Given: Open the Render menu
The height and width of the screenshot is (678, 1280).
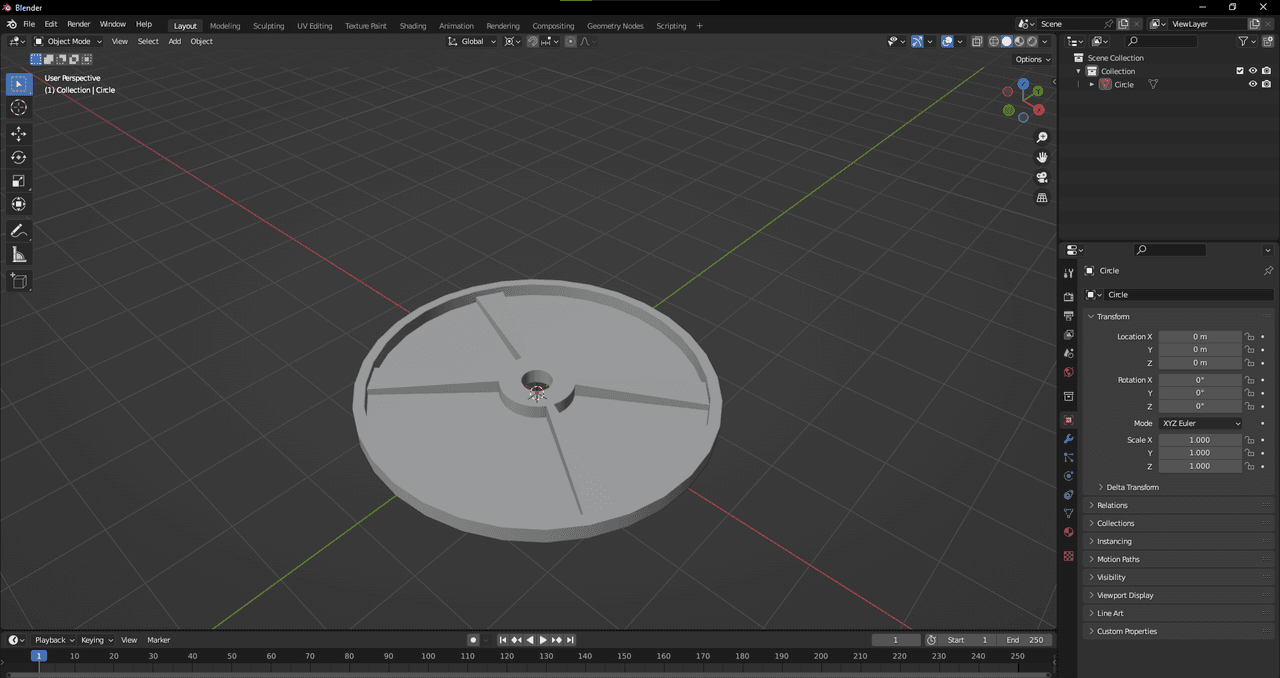Looking at the screenshot, I should [x=78, y=24].
